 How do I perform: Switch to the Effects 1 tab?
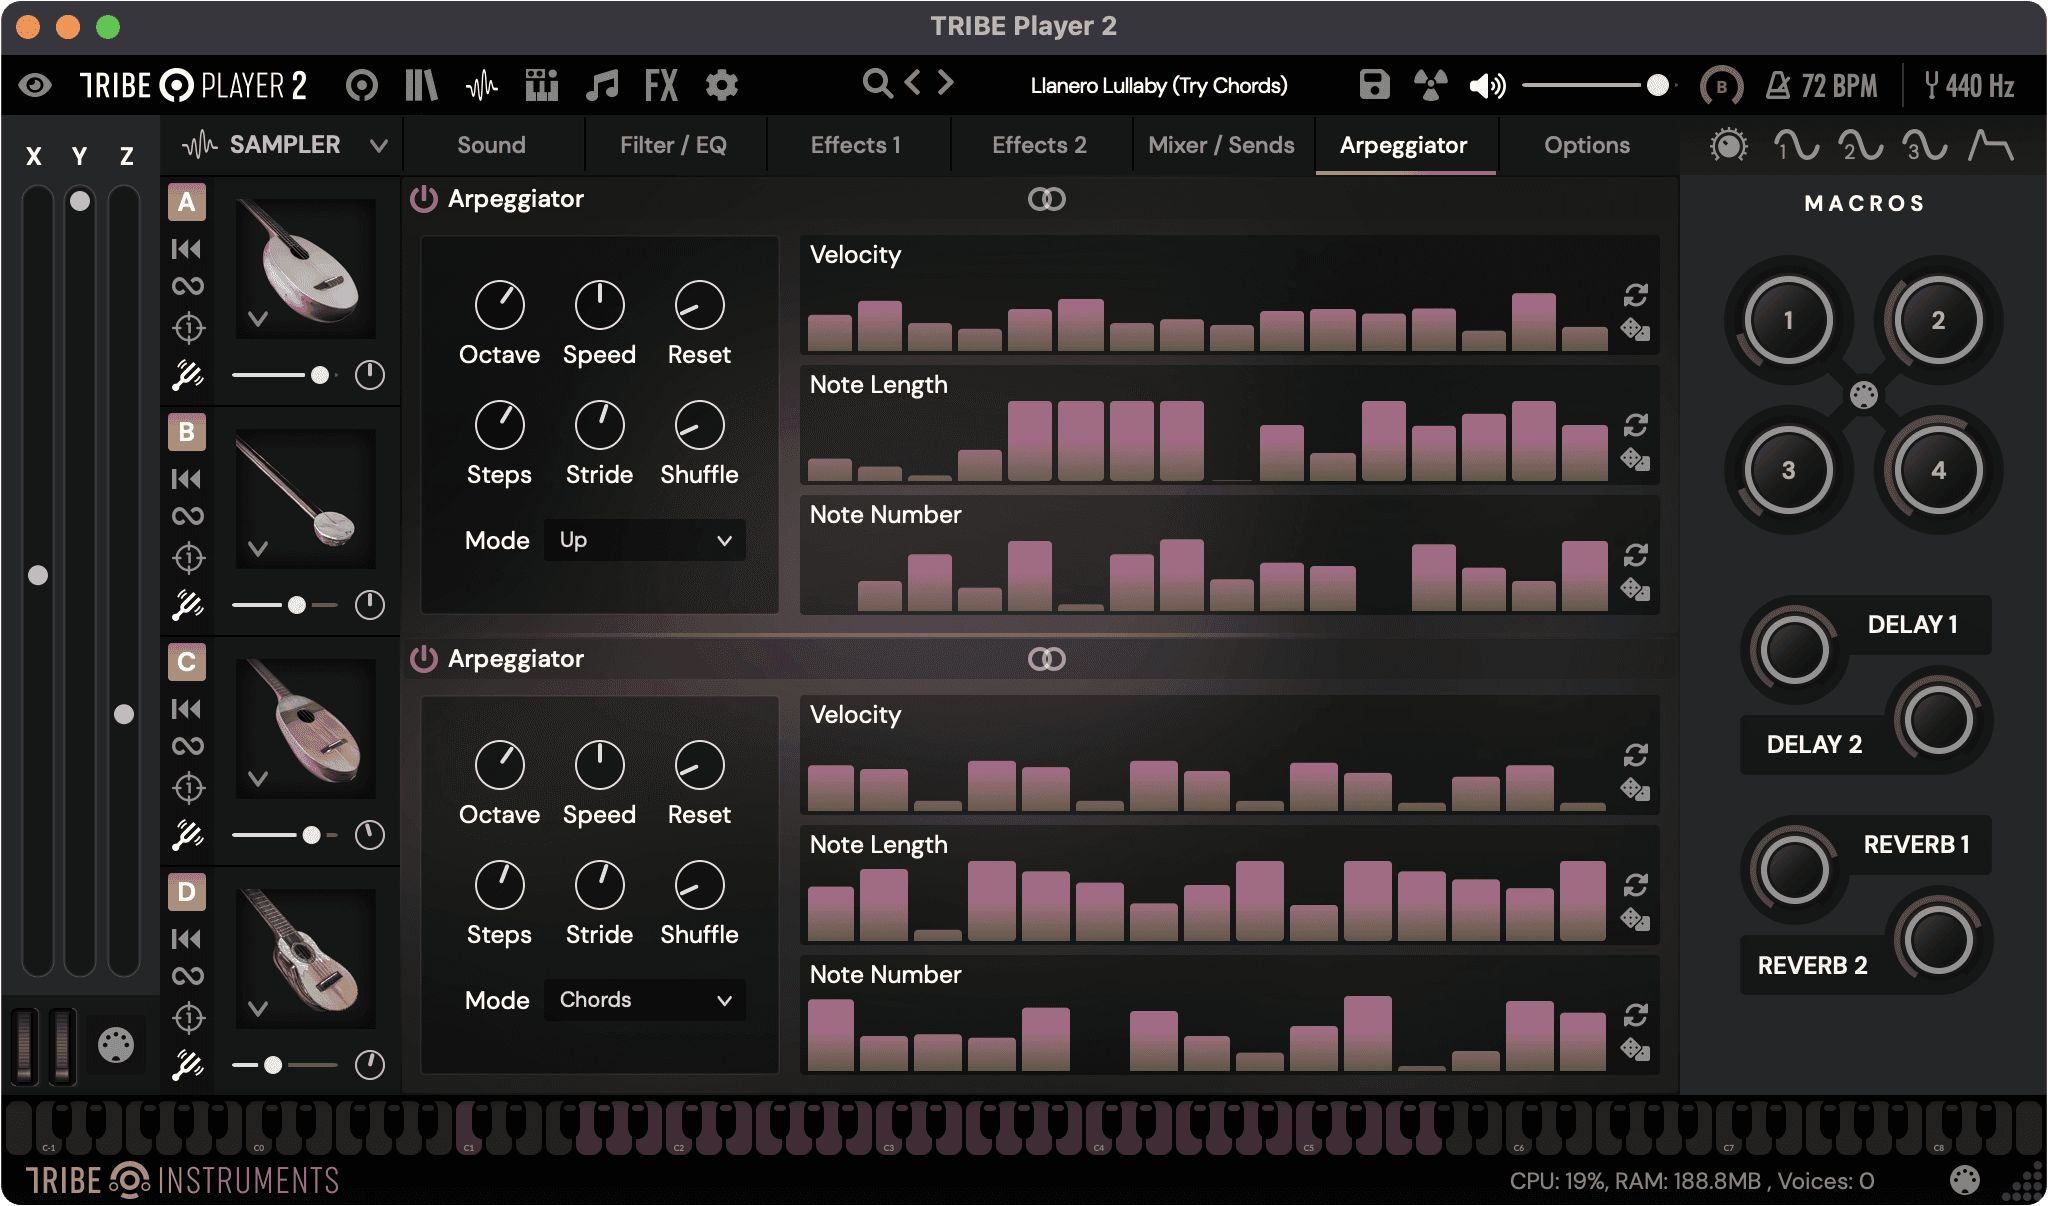tap(856, 145)
